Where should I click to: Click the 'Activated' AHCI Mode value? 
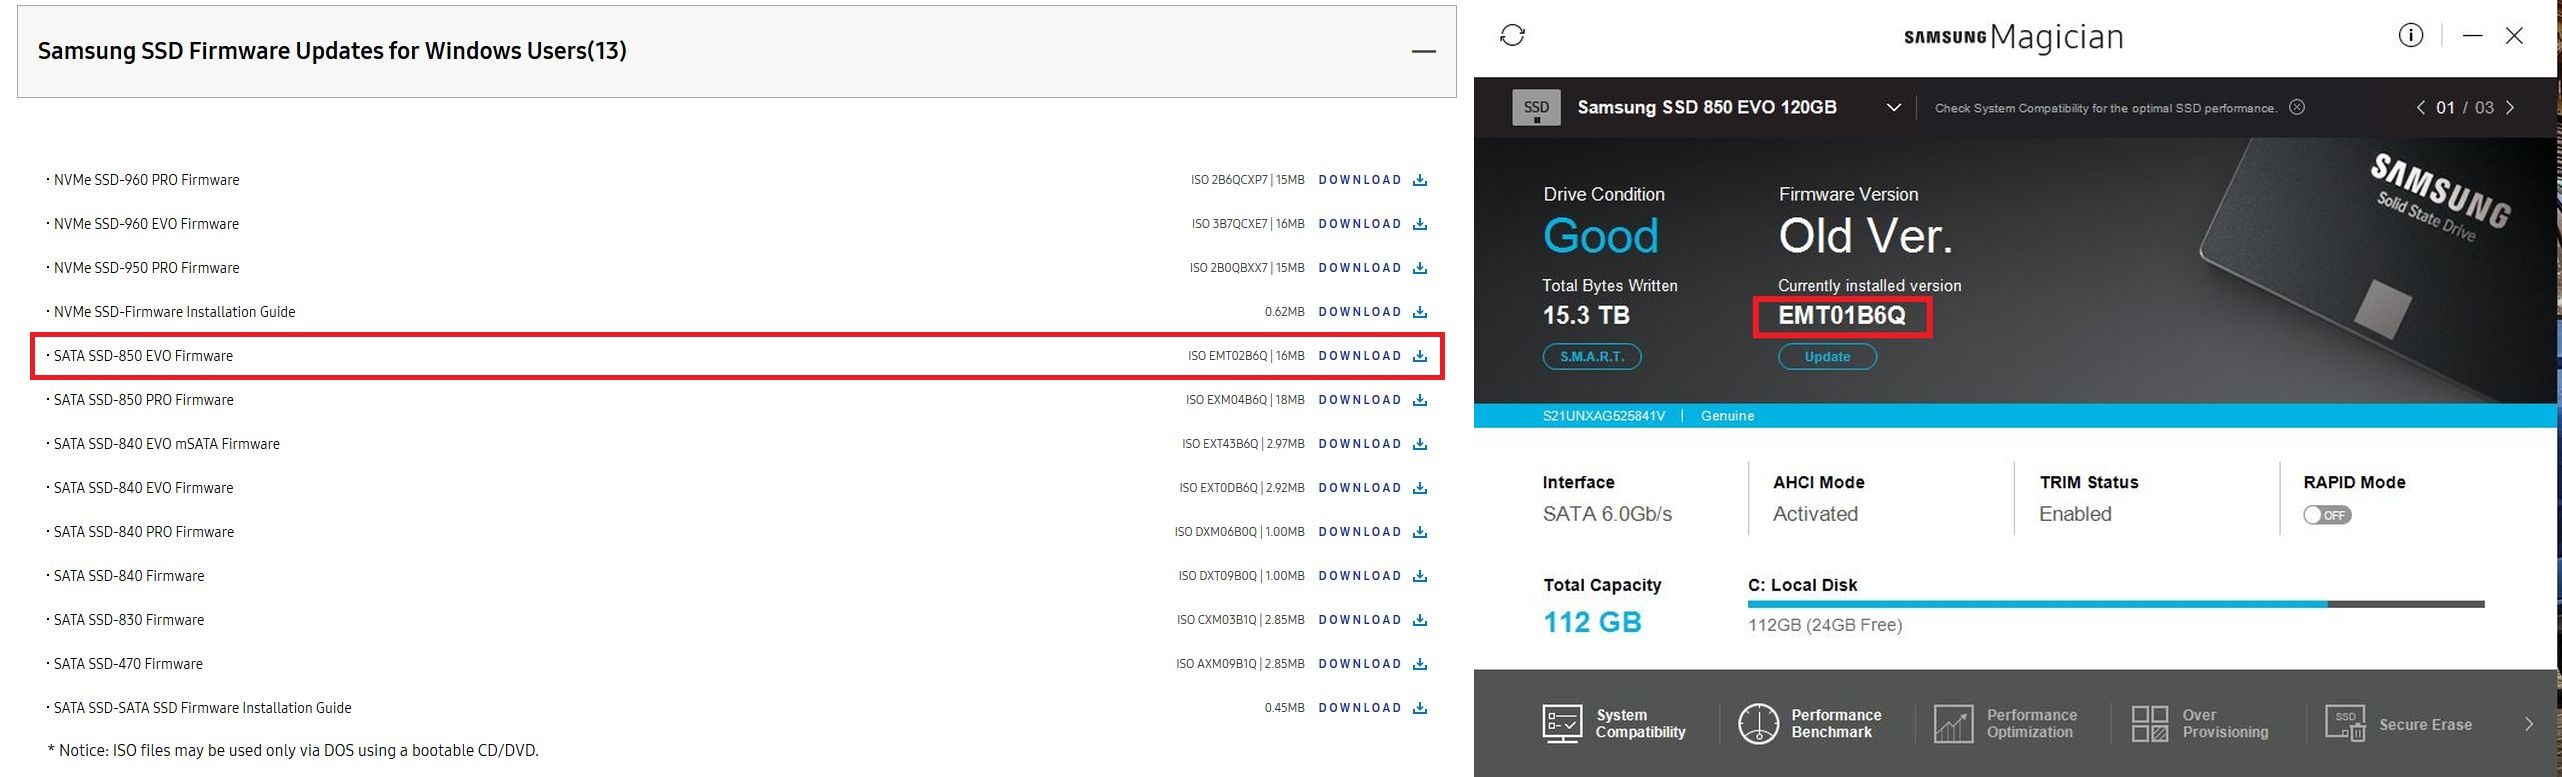pos(1815,514)
